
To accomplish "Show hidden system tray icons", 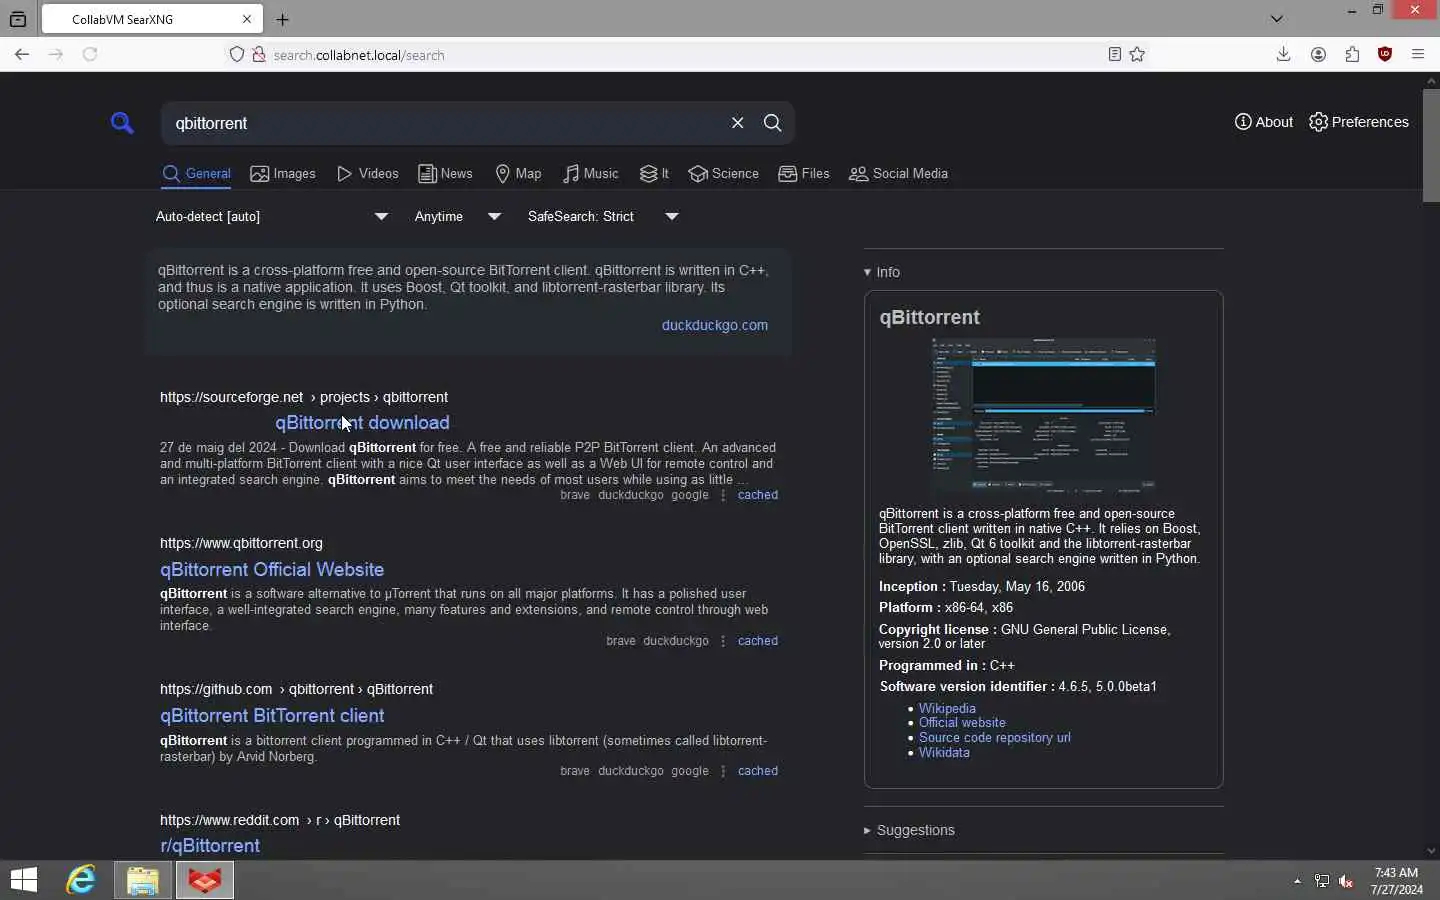I will 1298,881.
